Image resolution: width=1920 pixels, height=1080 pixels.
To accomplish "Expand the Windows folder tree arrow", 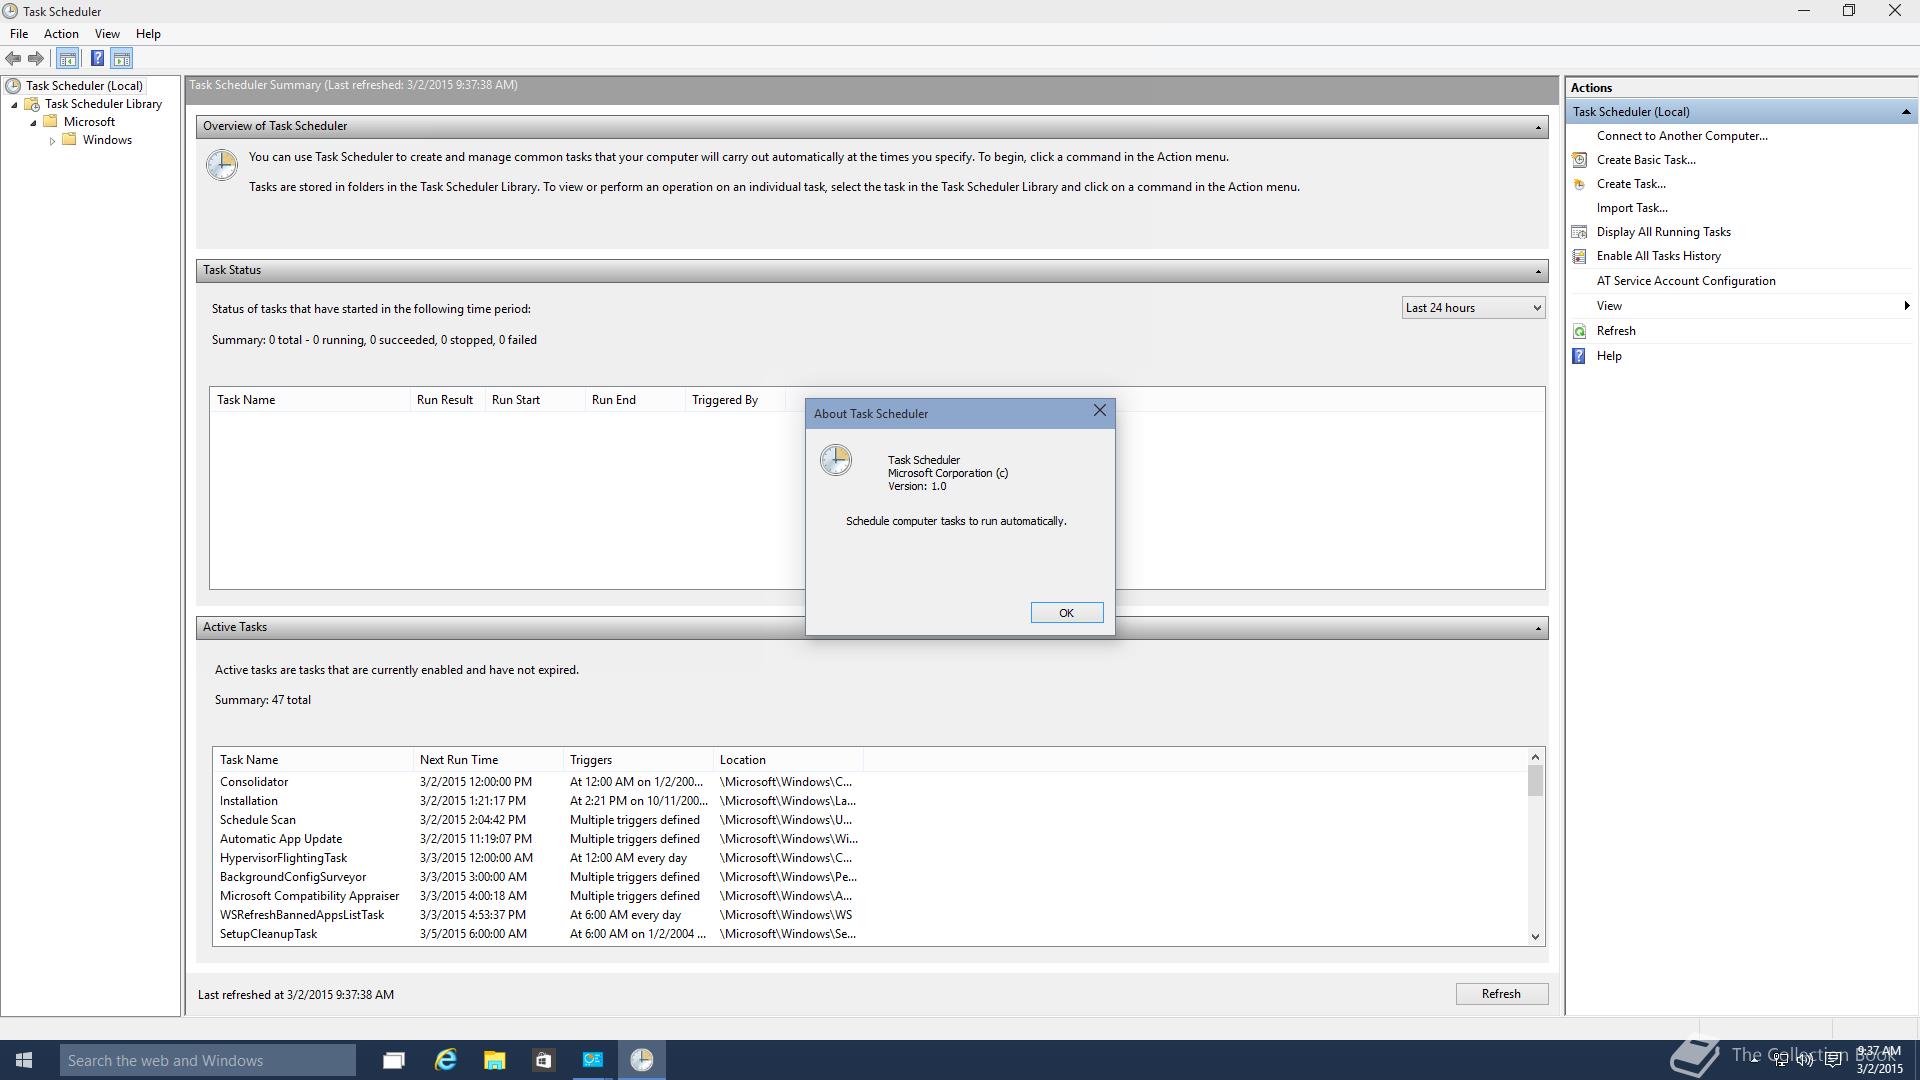I will click(52, 141).
